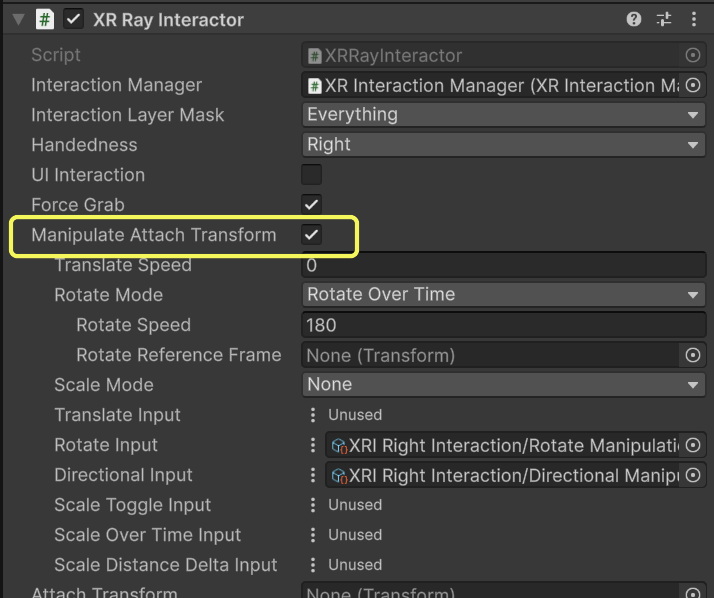Open the component three-dot context menu
The image size is (714, 598).
pyautogui.click(x=694, y=19)
